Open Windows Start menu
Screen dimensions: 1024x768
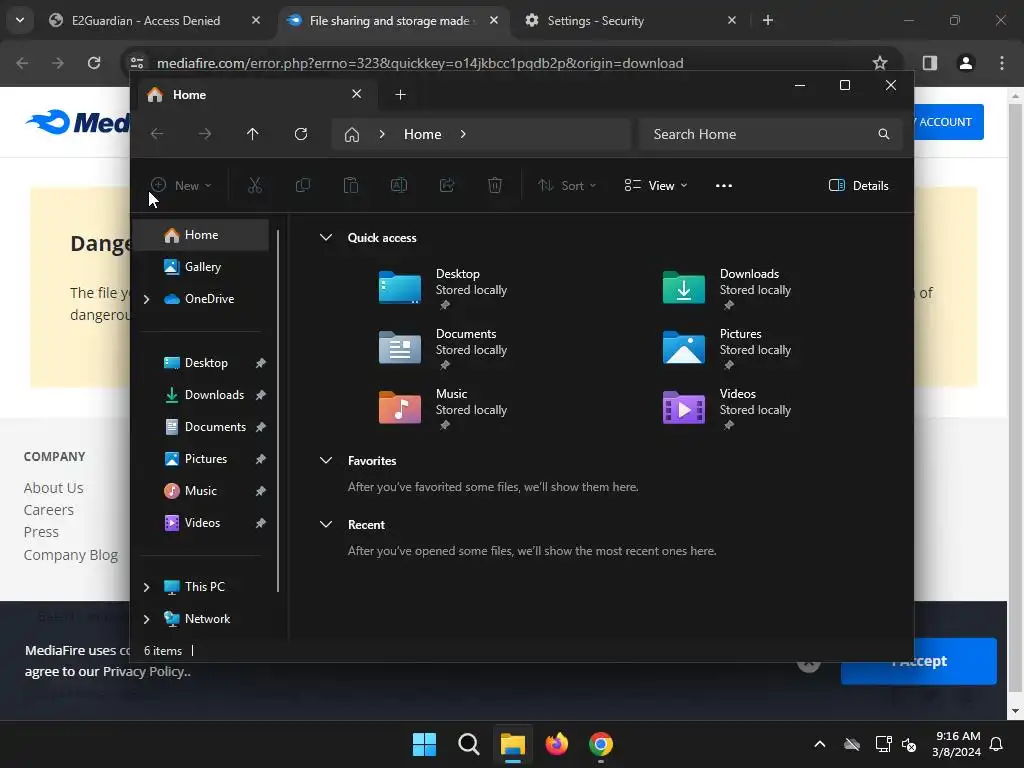click(424, 744)
